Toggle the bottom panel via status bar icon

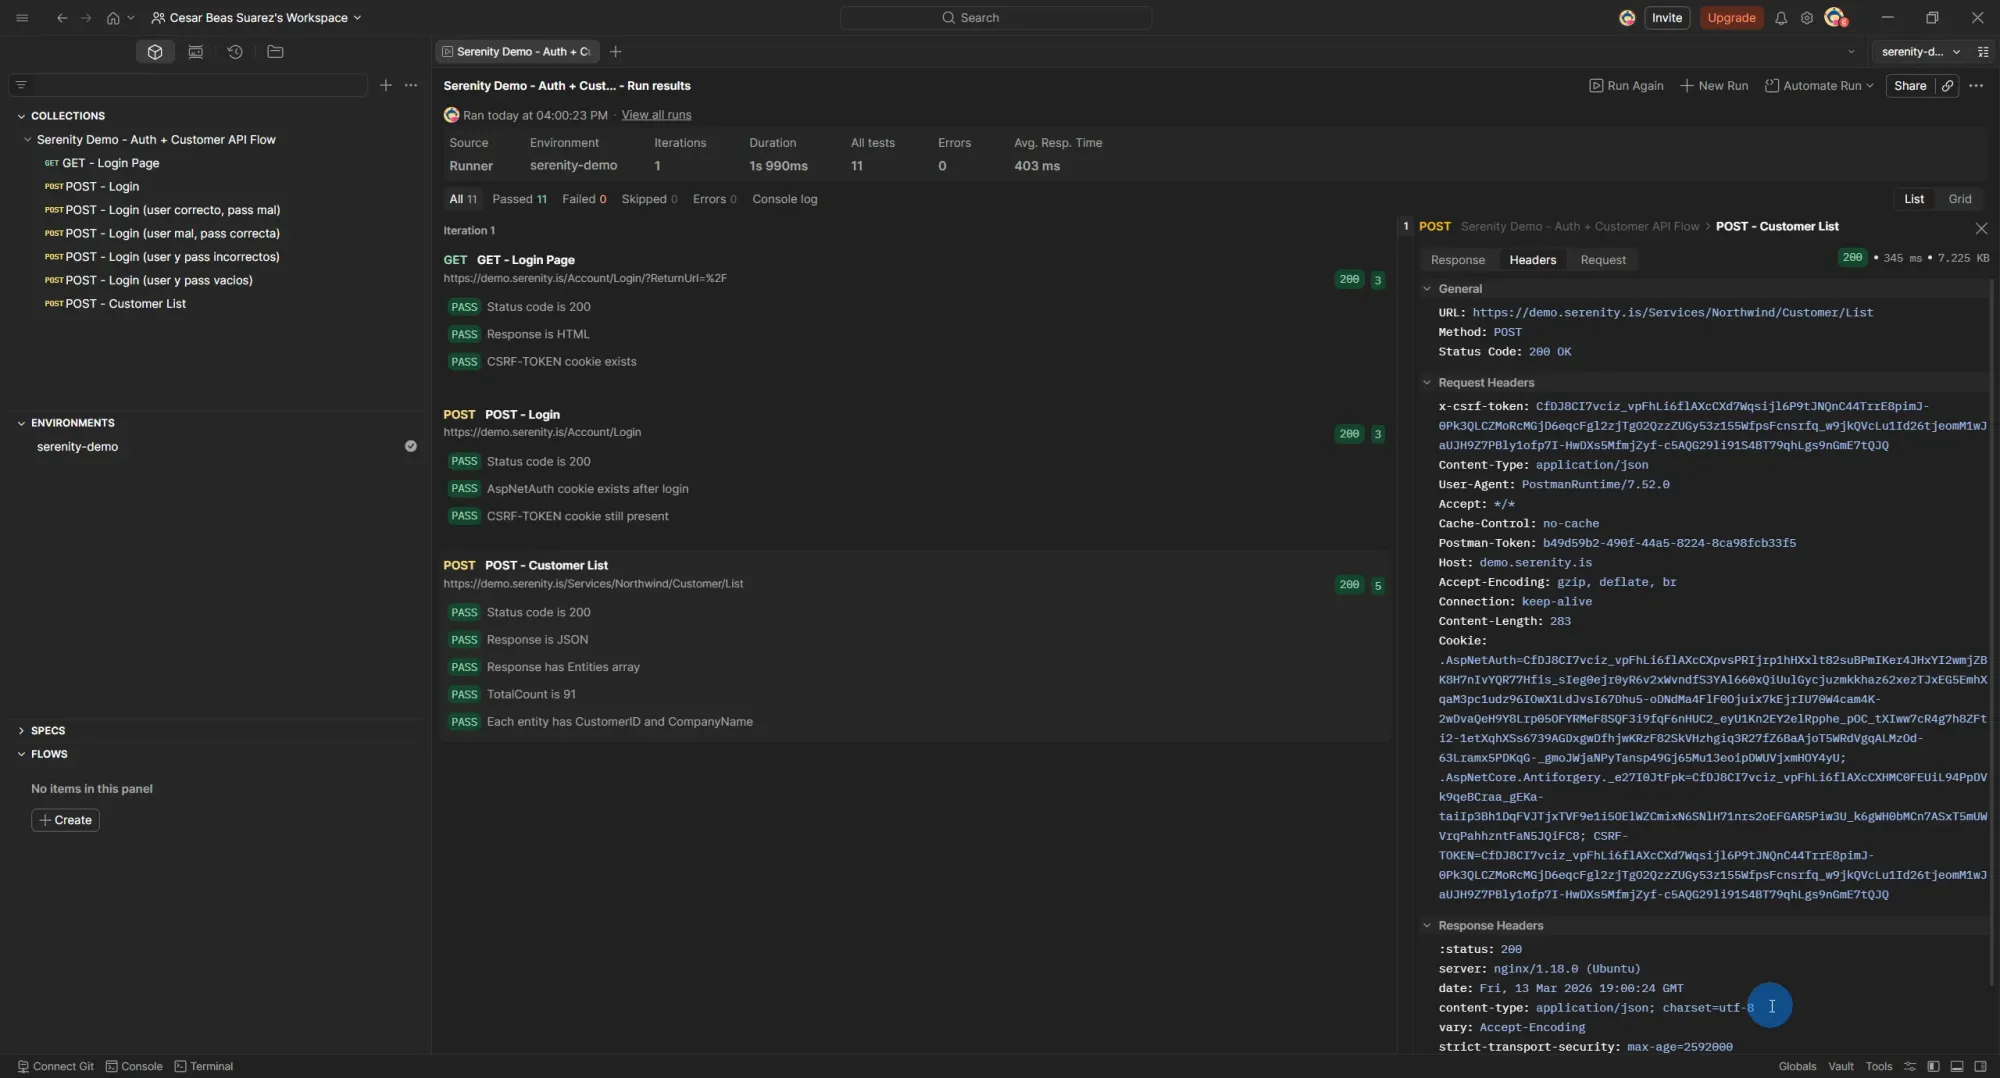pyautogui.click(x=1956, y=1066)
